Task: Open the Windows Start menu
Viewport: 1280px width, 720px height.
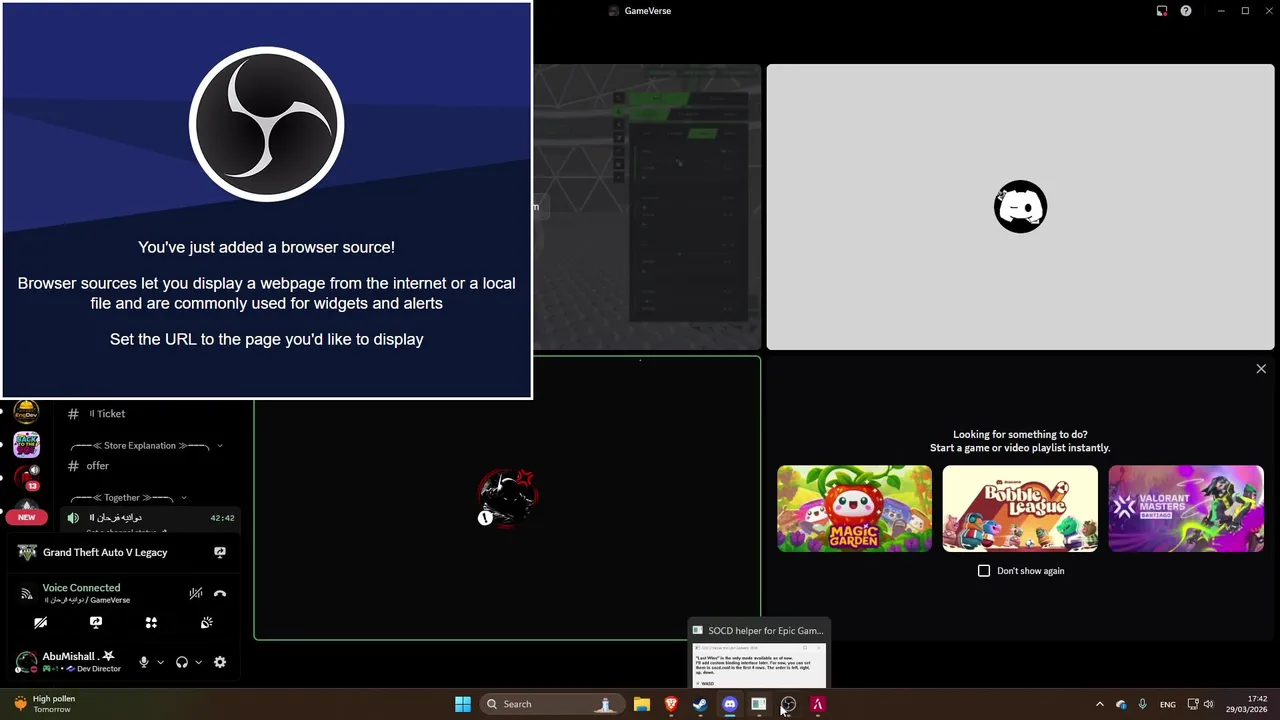Action: pyautogui.click(x=463, y=704)
